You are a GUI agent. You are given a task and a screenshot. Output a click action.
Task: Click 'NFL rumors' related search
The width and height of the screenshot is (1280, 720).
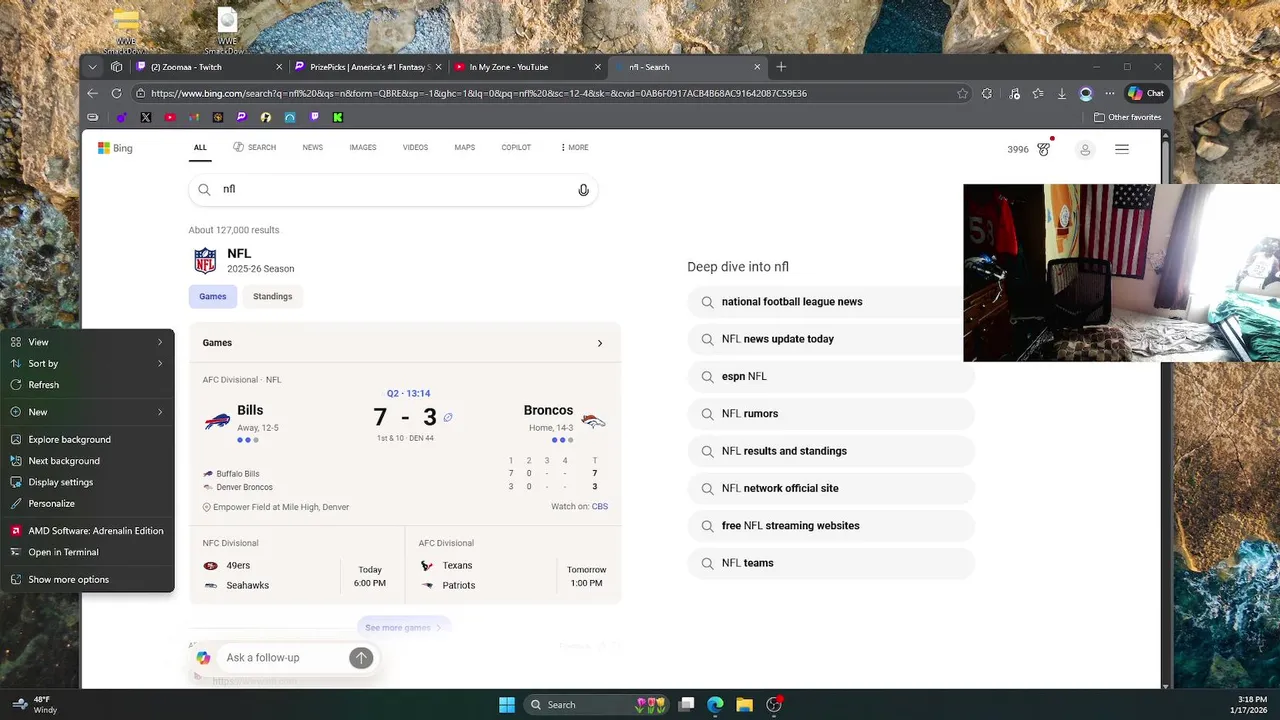tap(831, 414)
